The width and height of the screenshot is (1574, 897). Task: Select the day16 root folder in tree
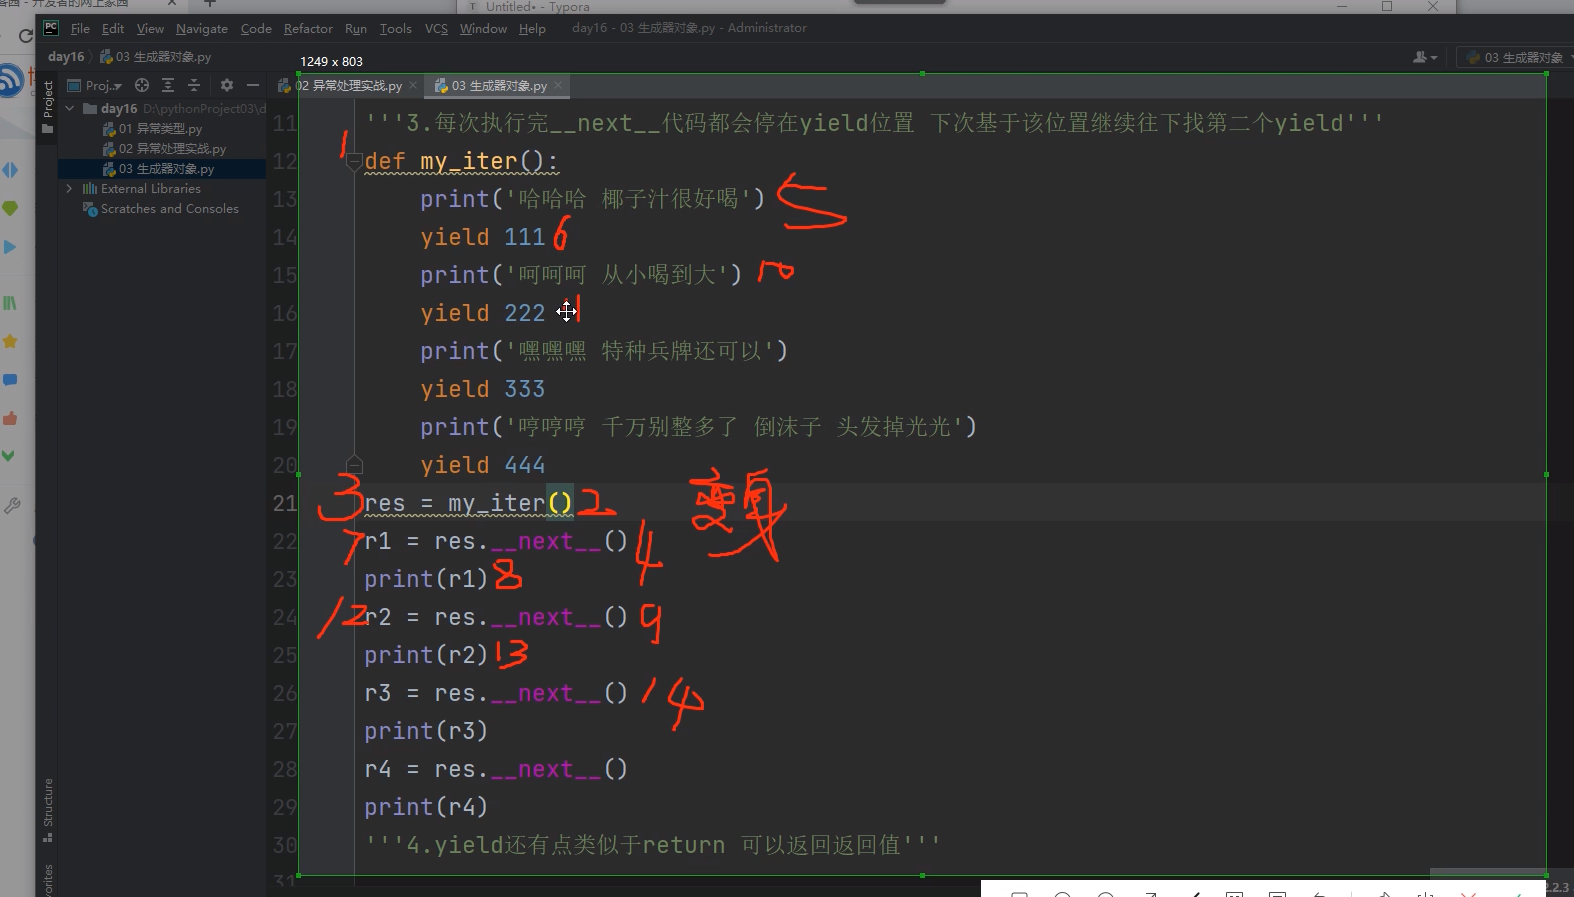tap(119, 108)
